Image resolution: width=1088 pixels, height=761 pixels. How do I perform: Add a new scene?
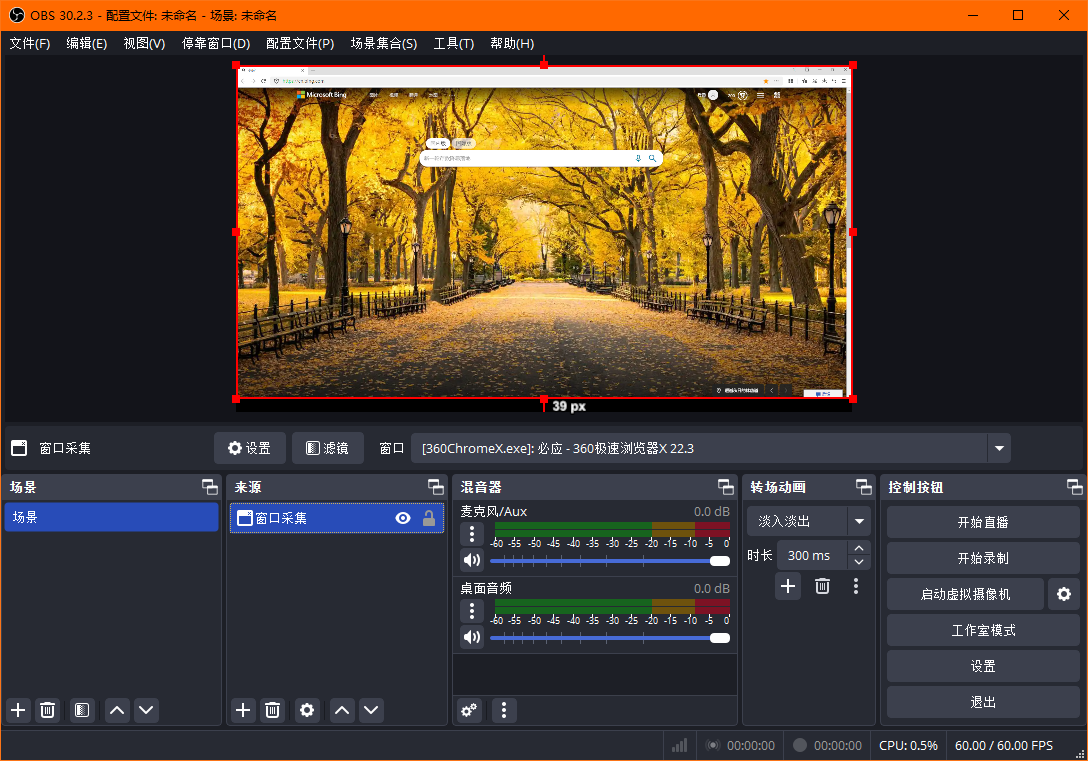tap(17, 710)
